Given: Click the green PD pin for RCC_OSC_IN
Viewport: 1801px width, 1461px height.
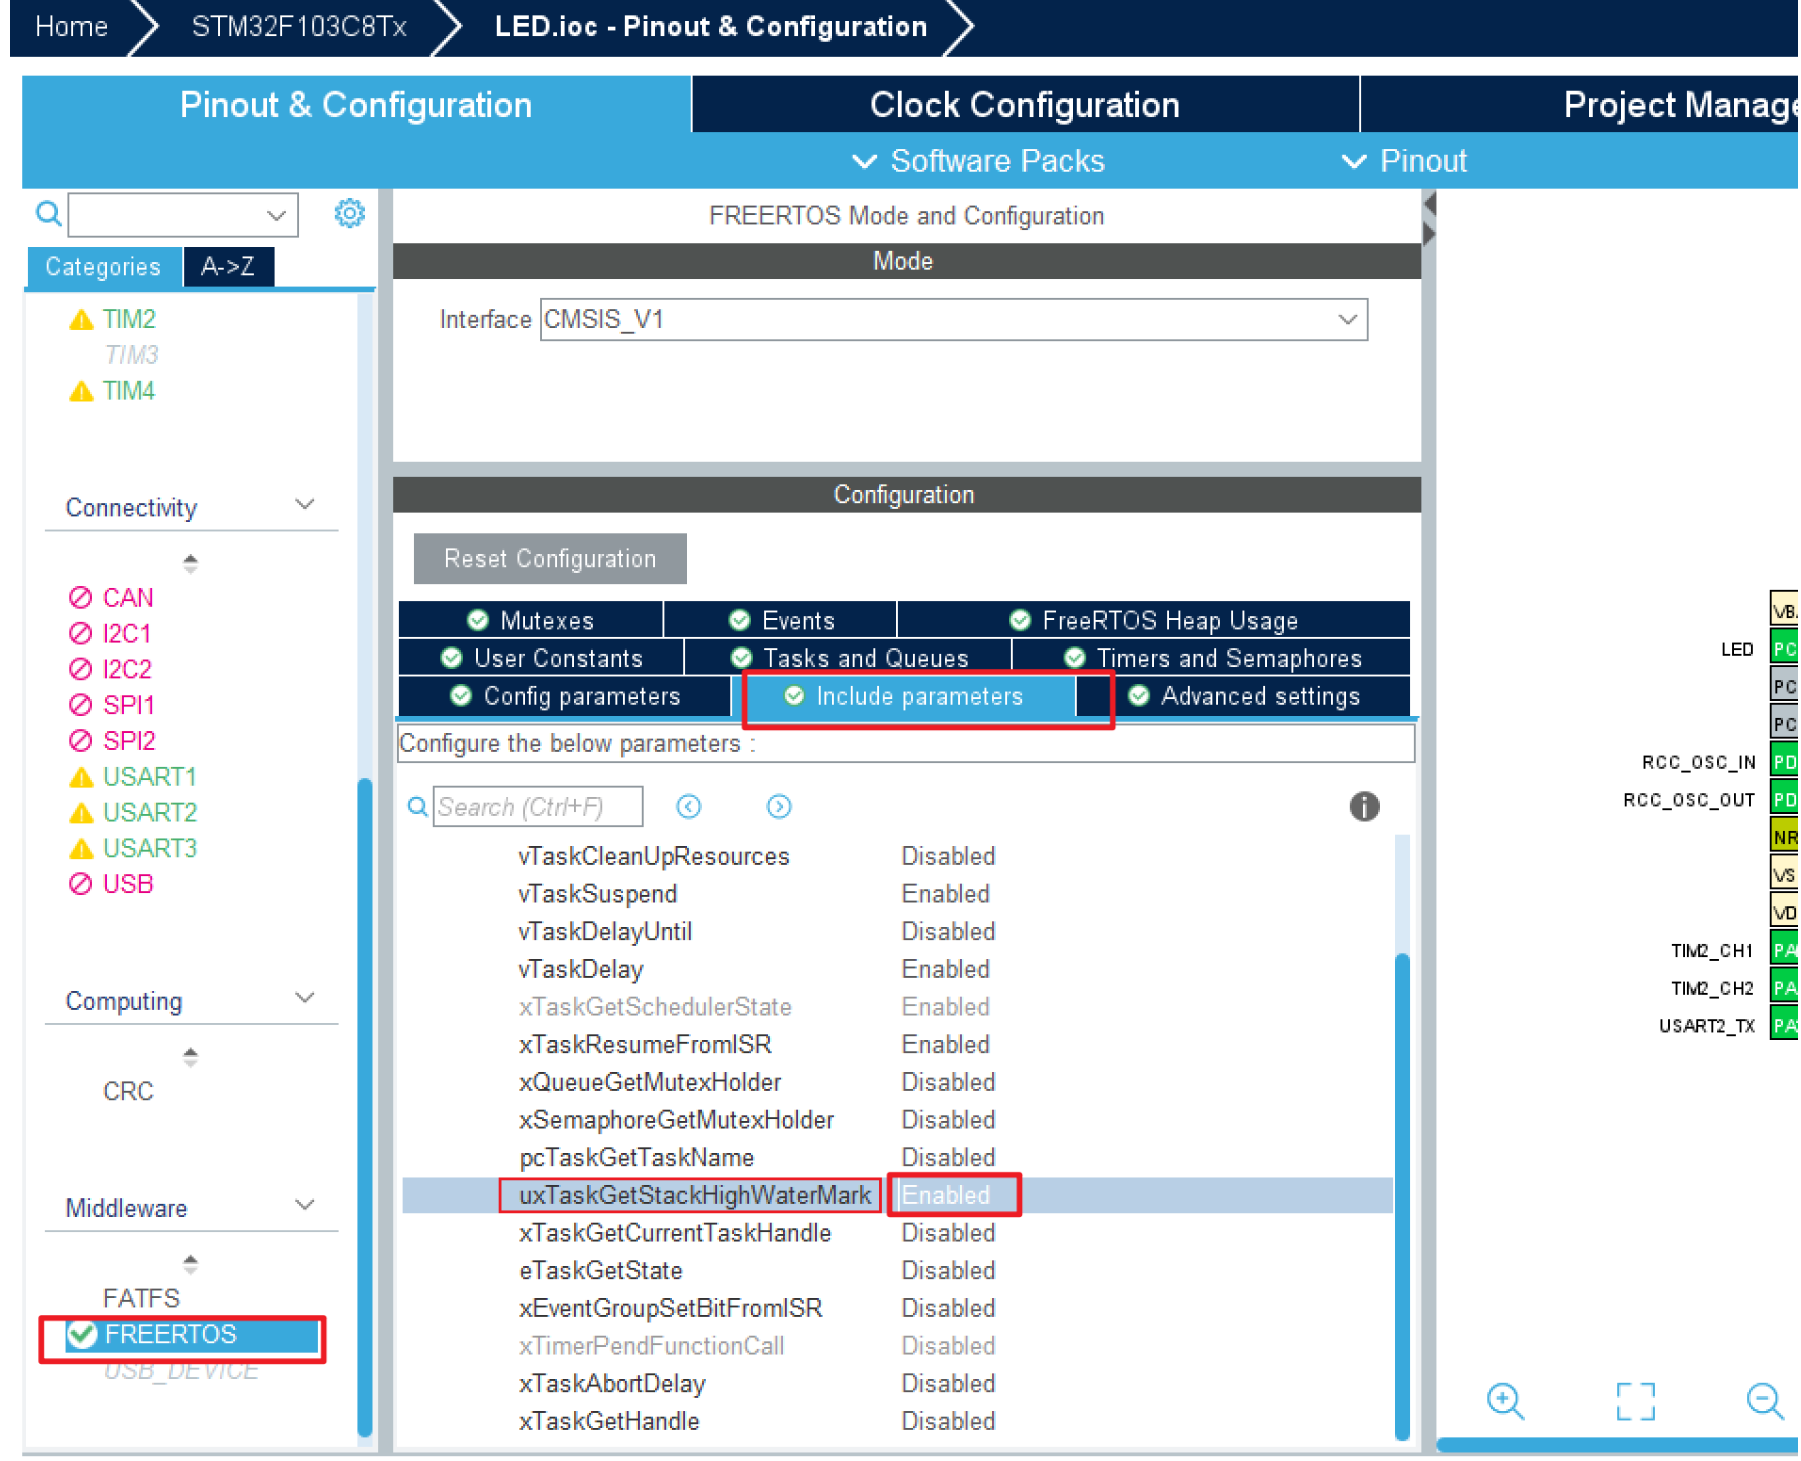Looking at the screenshot, I should [1784, 762].
